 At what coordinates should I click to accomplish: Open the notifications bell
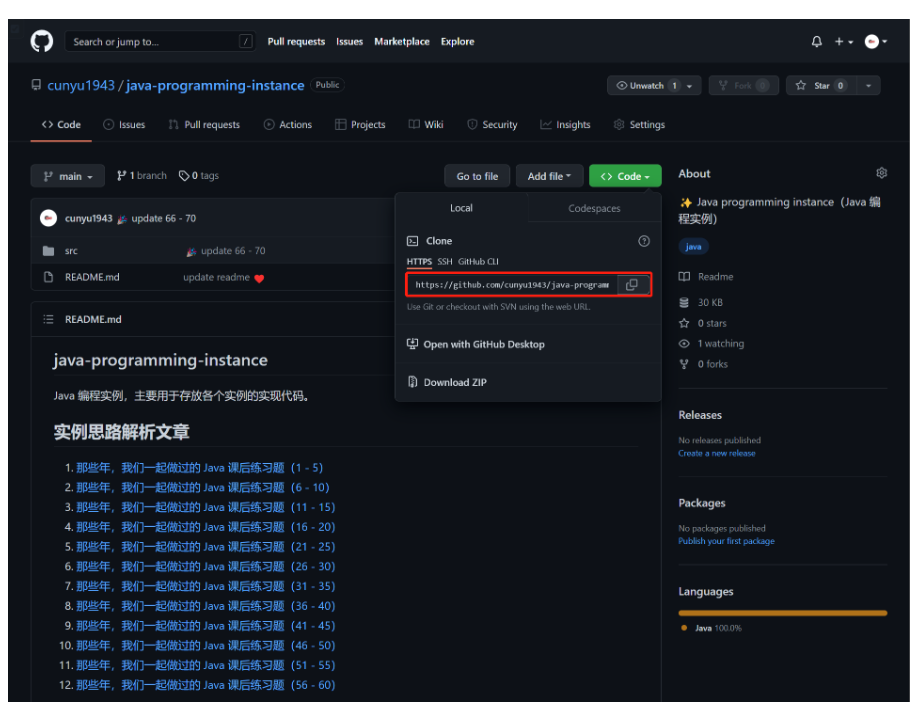click(816, 42)
